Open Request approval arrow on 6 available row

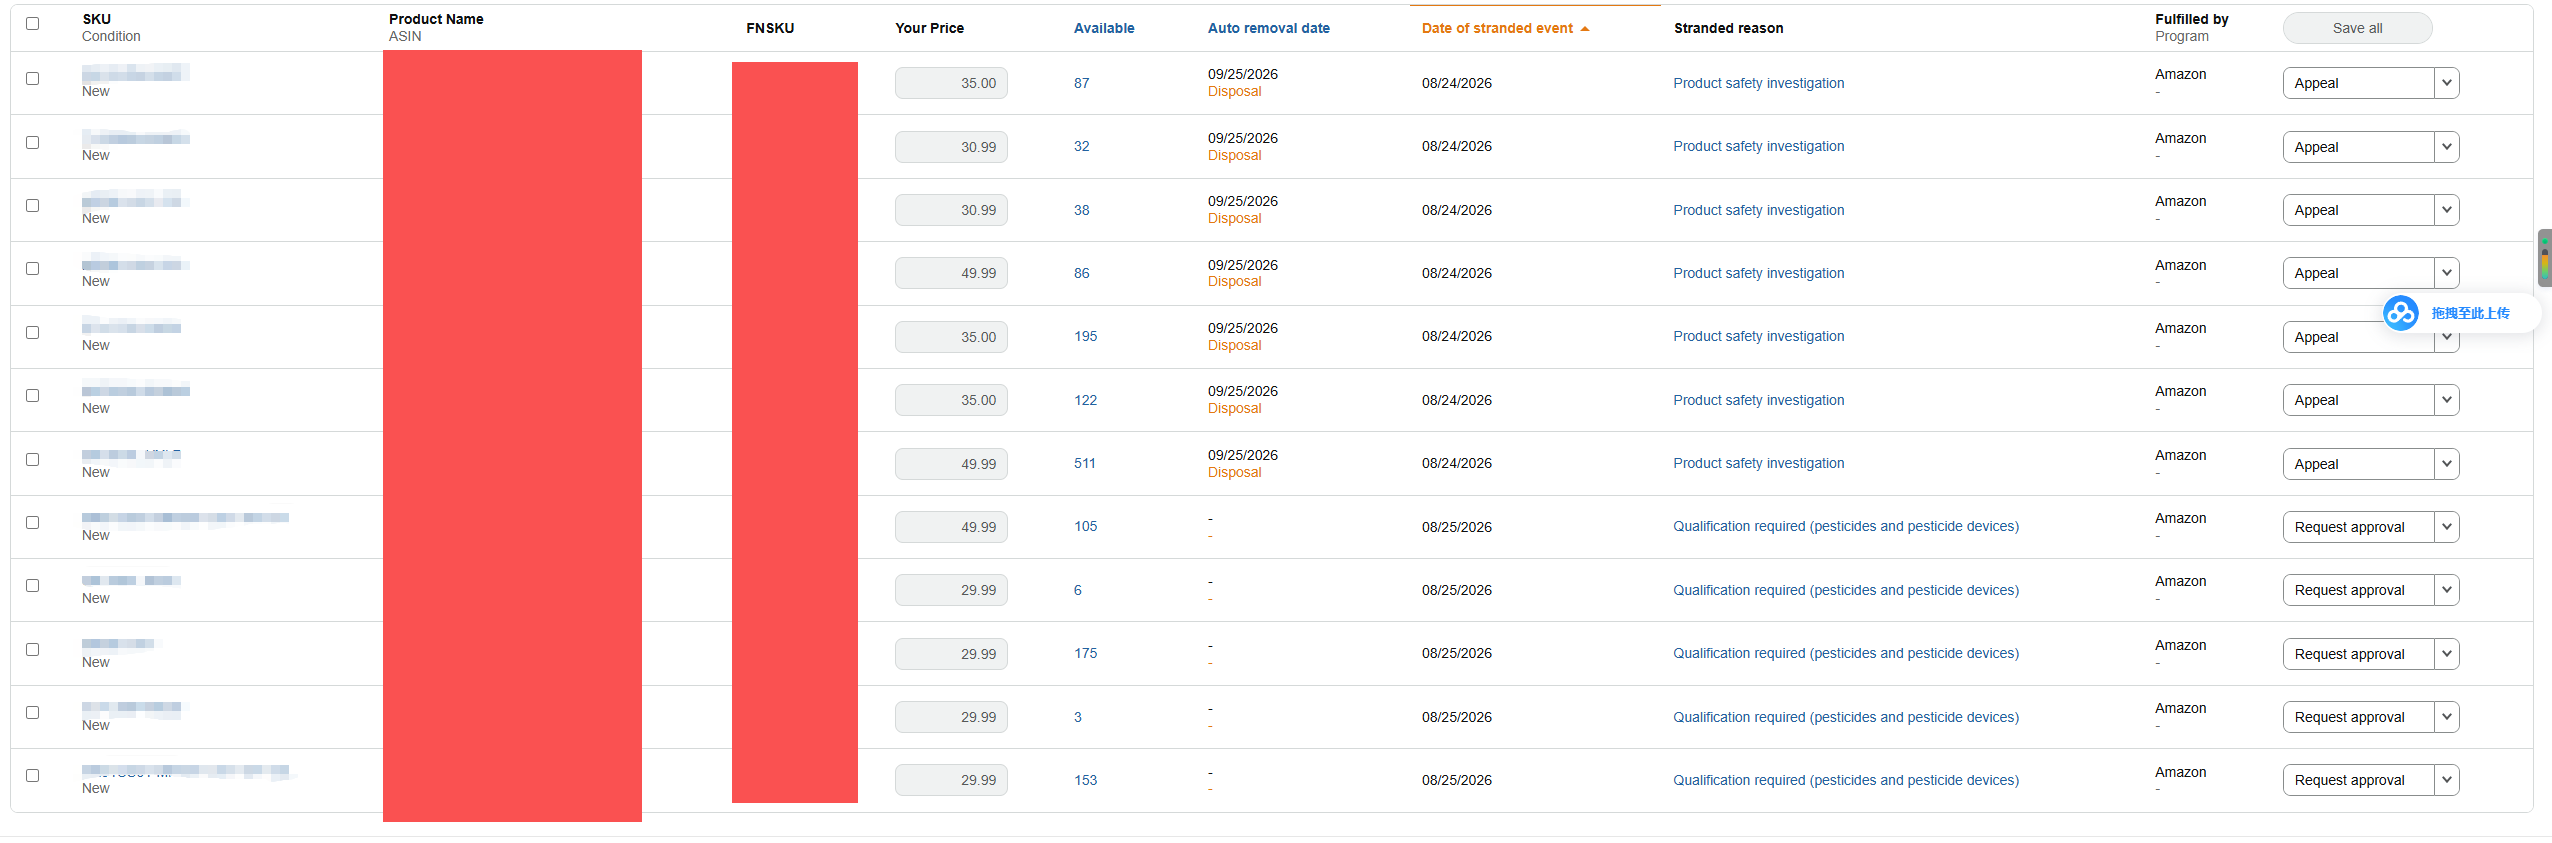[2446, 590]
